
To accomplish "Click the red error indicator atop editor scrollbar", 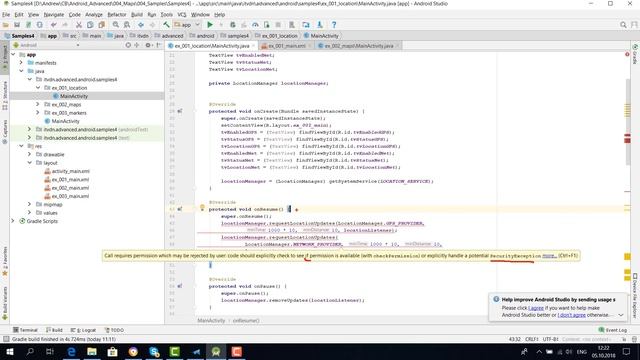I will click(627, 54).
